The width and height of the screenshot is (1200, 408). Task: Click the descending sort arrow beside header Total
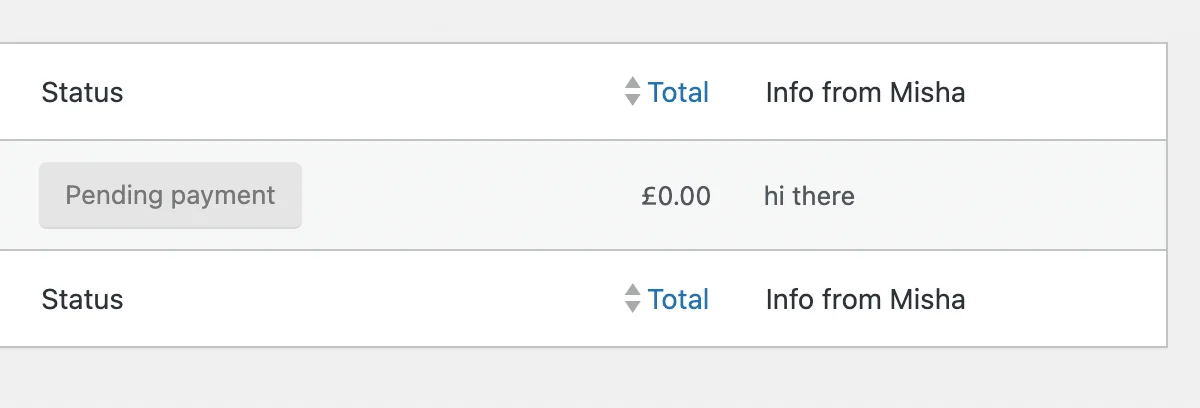[x=632, y=100]
